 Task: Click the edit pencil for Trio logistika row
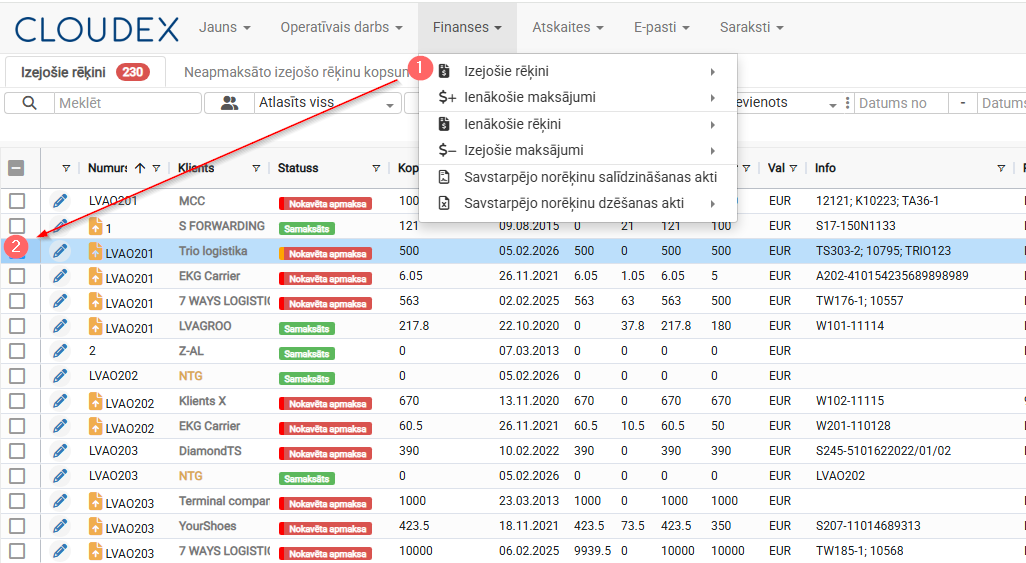point(60,251)
